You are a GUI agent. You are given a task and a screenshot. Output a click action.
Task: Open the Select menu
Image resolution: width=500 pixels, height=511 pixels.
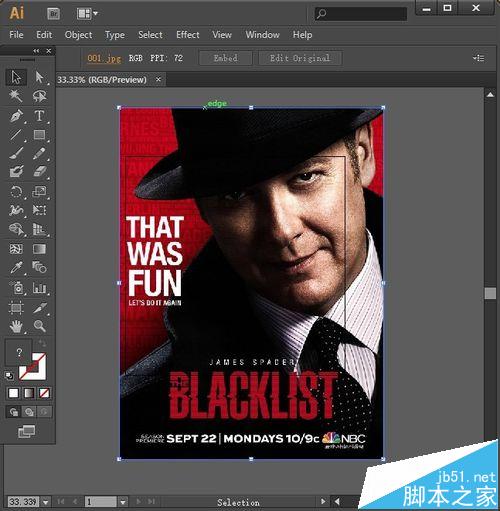tap(150, 35)
